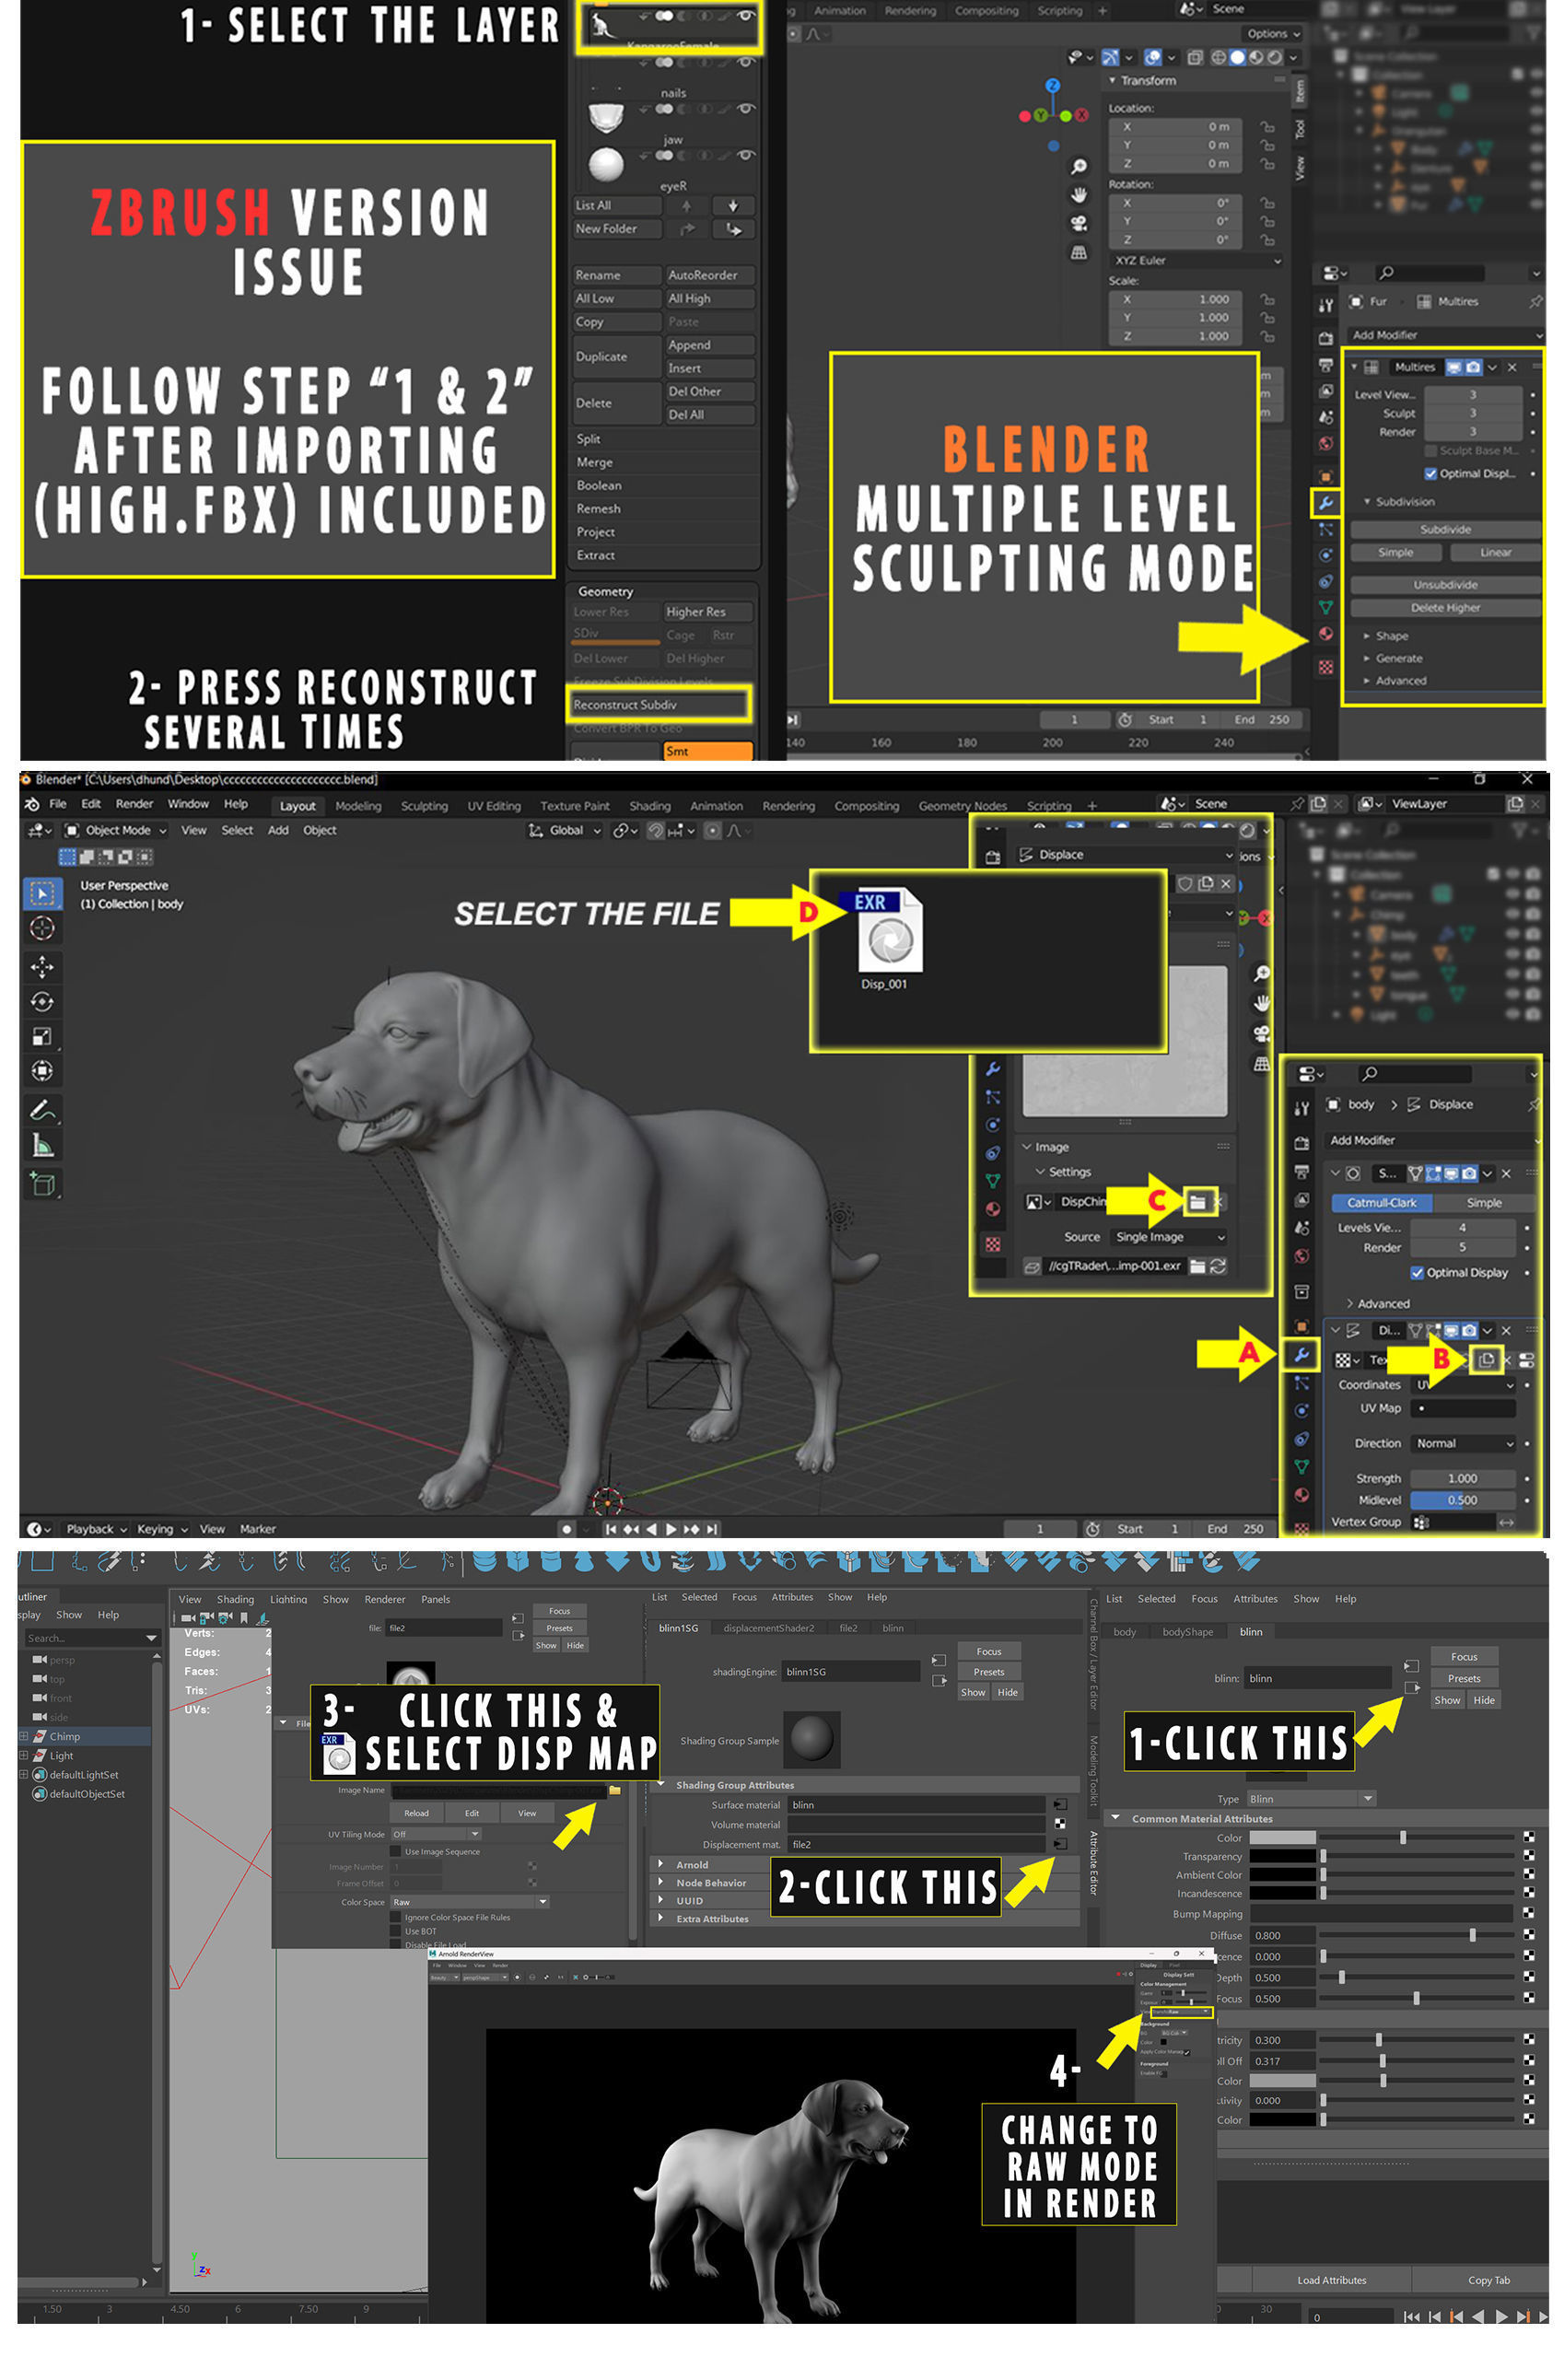Open Source Single Image dropdown
The image size is (1564, 2380).
coord(1168,1236)
